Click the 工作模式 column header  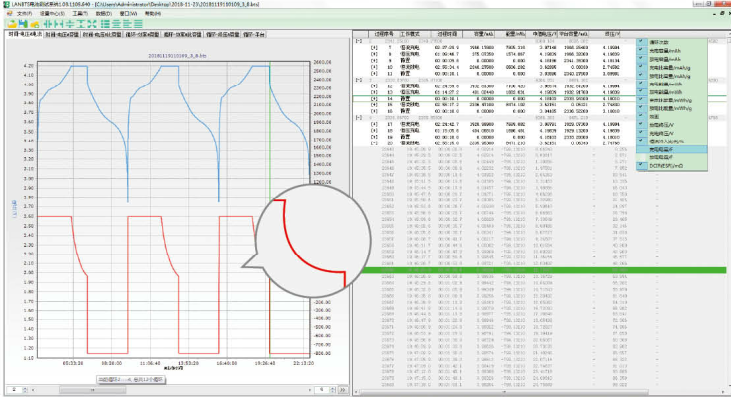[410, 34]
